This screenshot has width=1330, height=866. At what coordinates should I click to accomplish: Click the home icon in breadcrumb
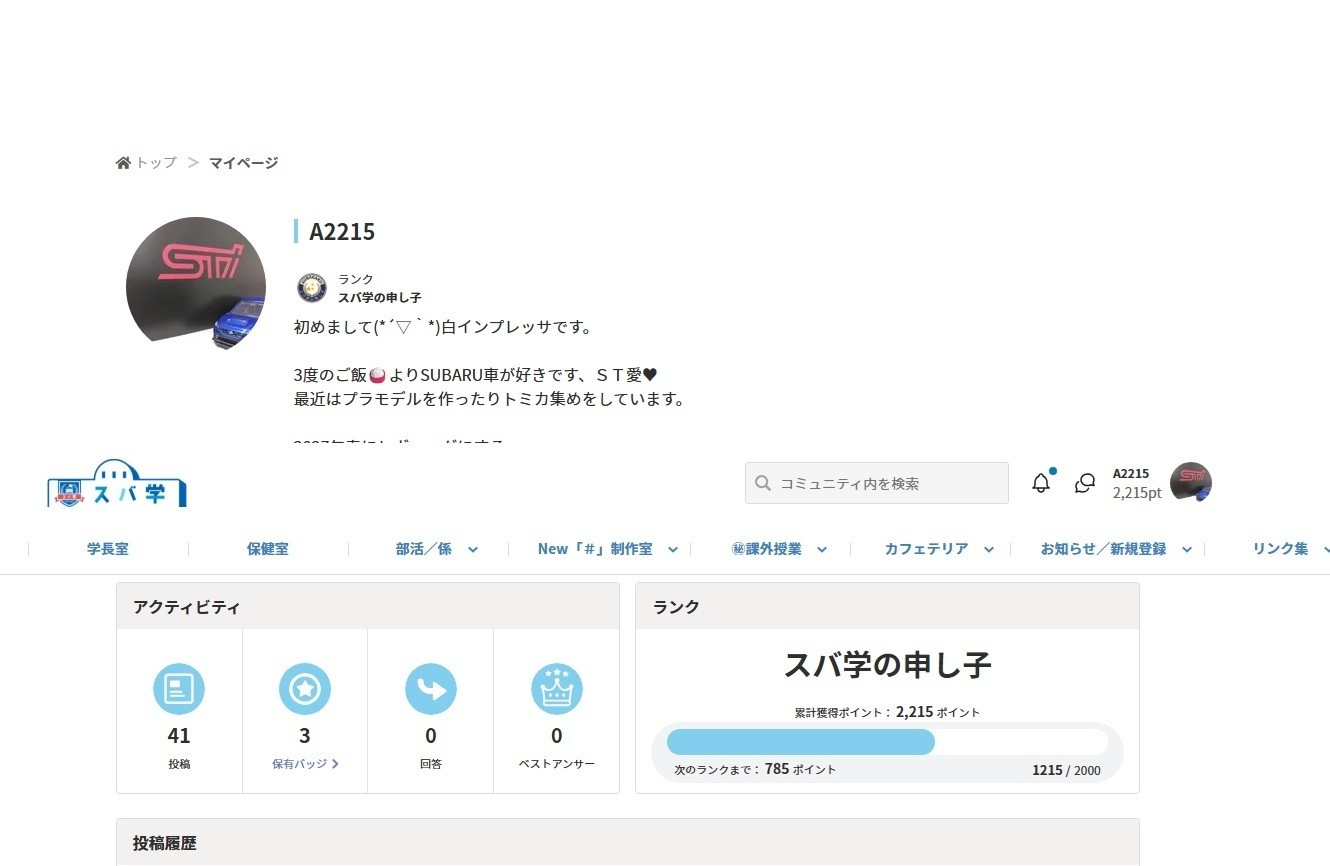click(x=123, y=163)
